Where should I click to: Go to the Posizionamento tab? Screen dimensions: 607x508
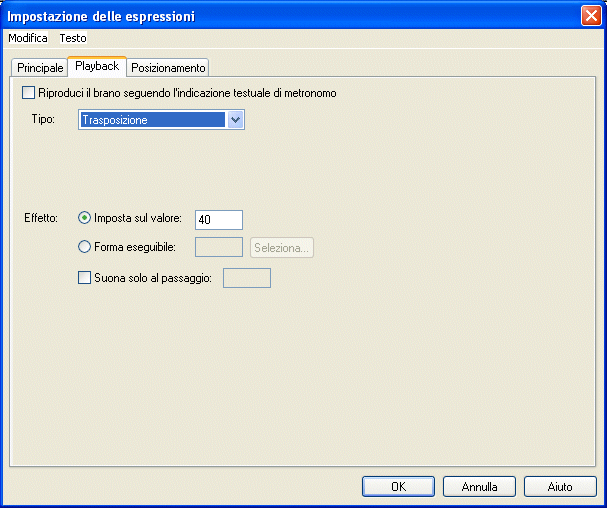tap(168, 68)
